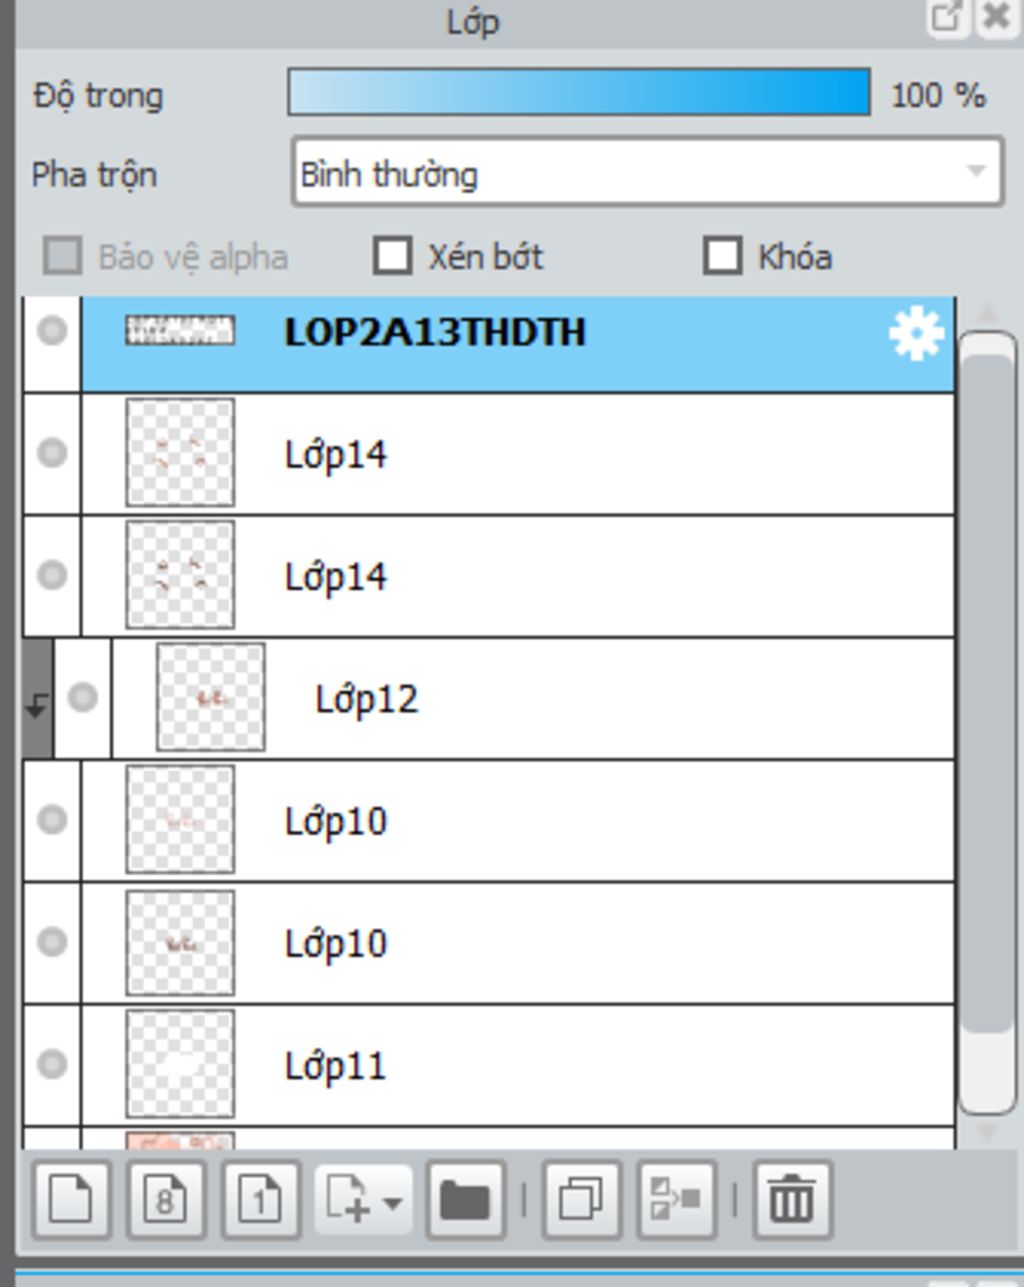Delete the selected layer with the trash icon
The image size is (1024, 1287).
click(791, 1197)
